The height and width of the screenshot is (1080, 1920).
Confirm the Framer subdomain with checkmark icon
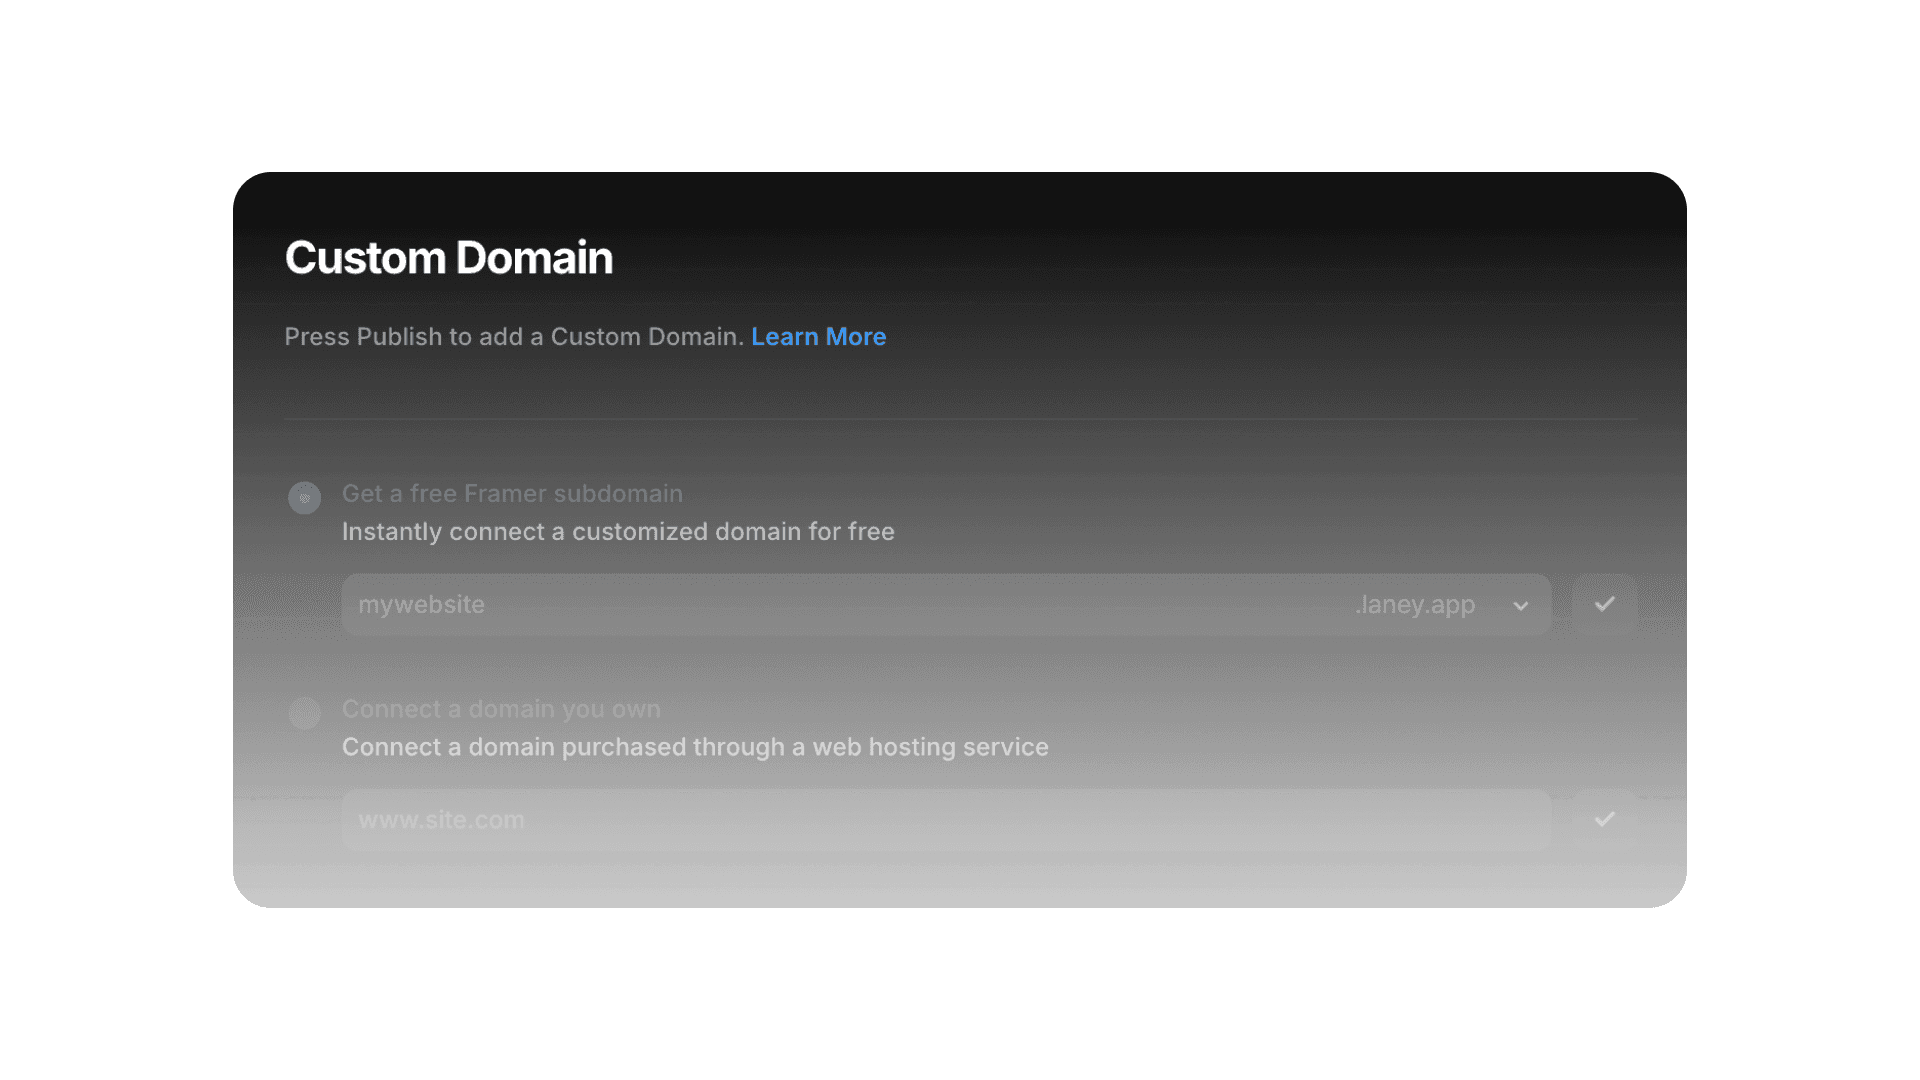point(1604,604)
